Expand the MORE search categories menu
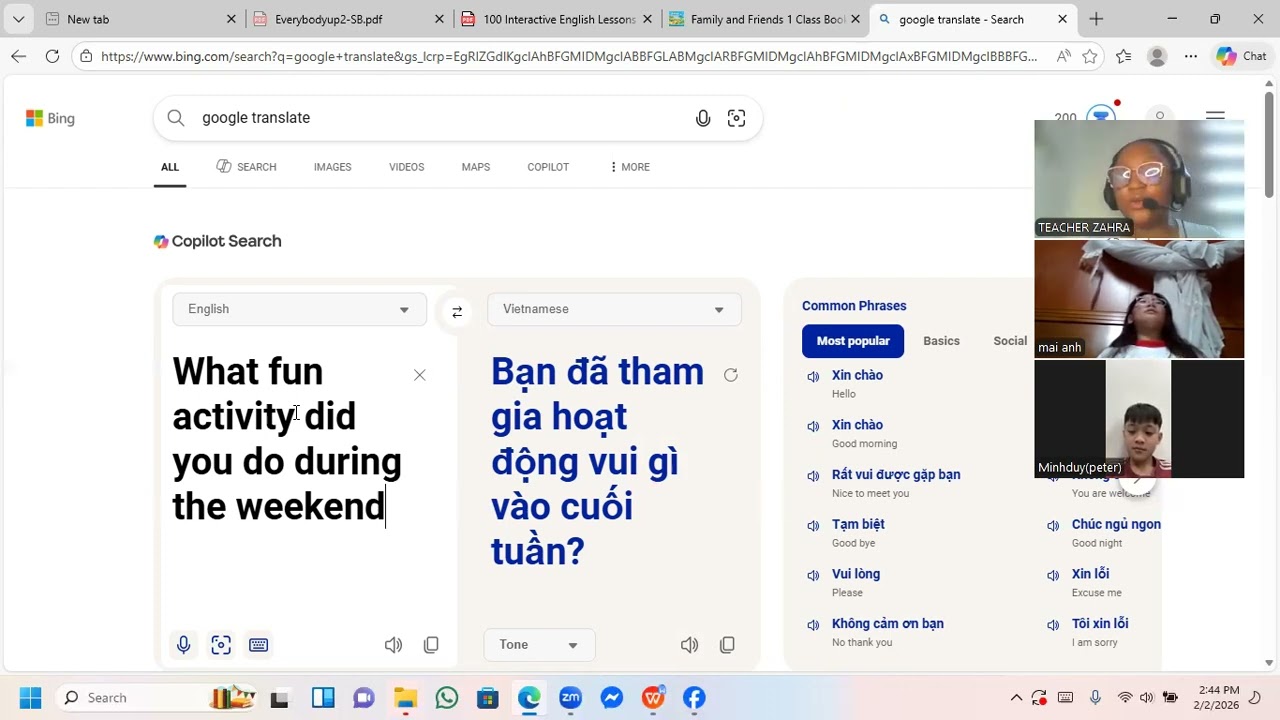This screenshot has height=720, width=1280. (x=630, y=167)
